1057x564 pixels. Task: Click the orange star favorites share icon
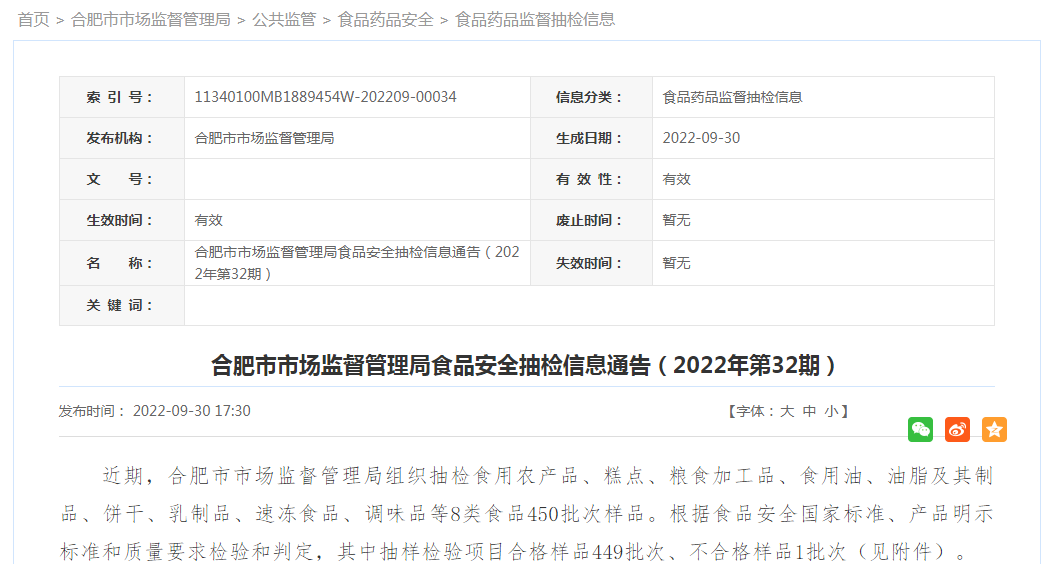(994, 430)
